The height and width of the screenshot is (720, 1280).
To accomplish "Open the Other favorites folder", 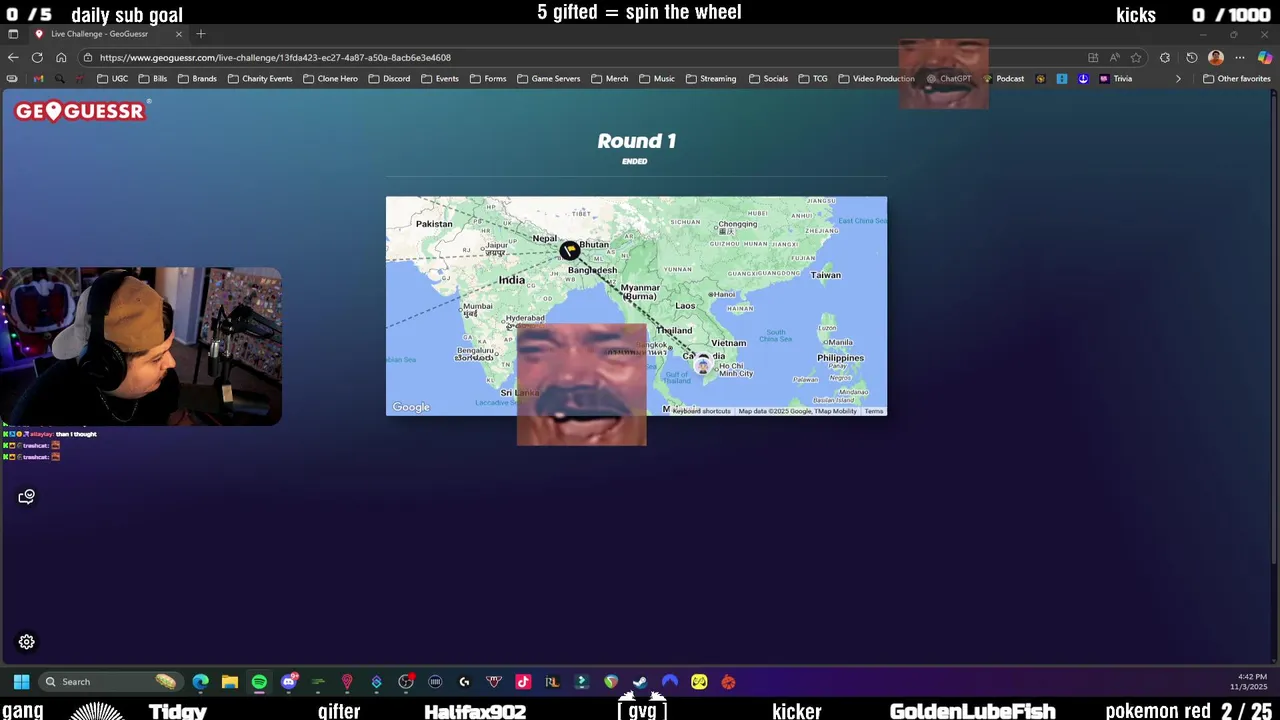I will point(1237,79).
